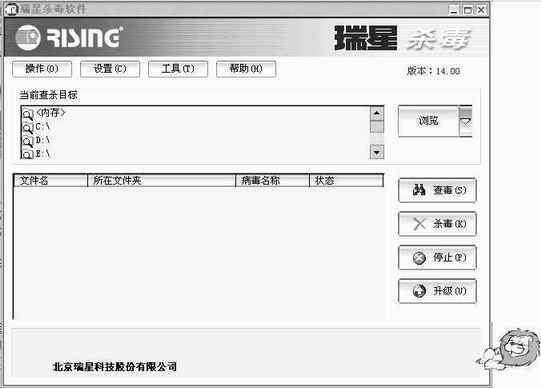Open the 操作(O) menu

[x=42, y=69]
